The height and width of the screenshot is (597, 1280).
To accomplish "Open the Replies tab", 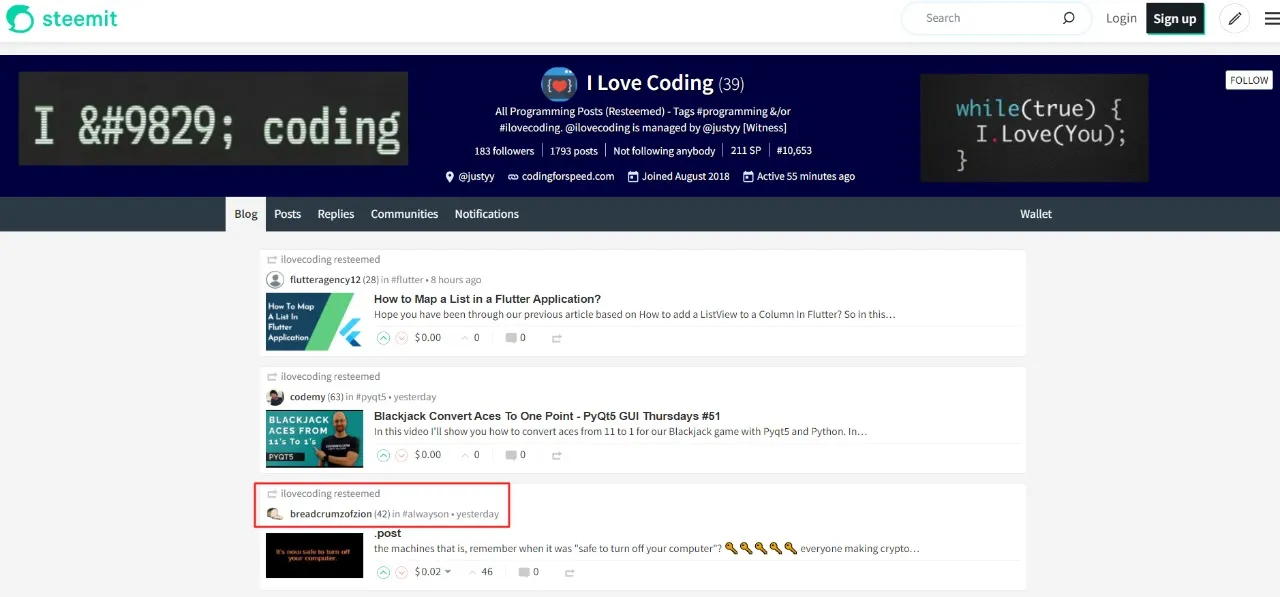I will 336,214.
